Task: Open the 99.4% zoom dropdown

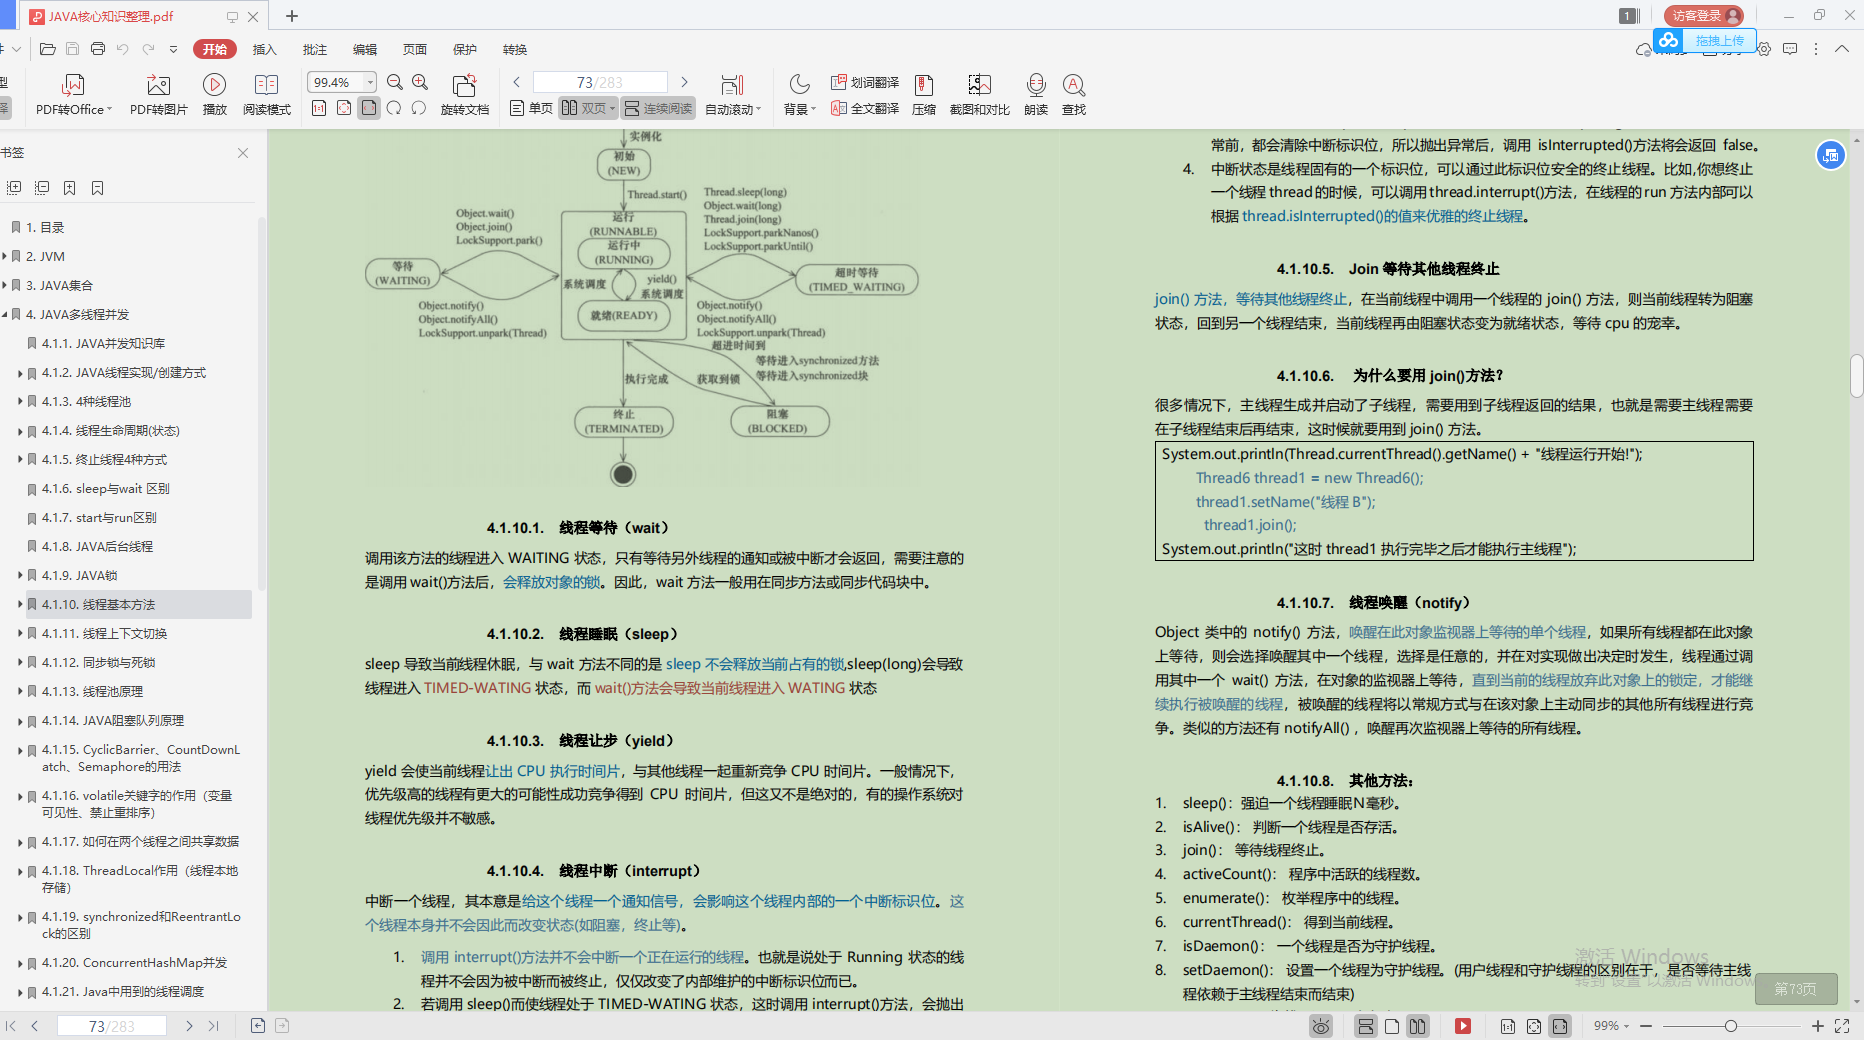Action: coord(370,82)
